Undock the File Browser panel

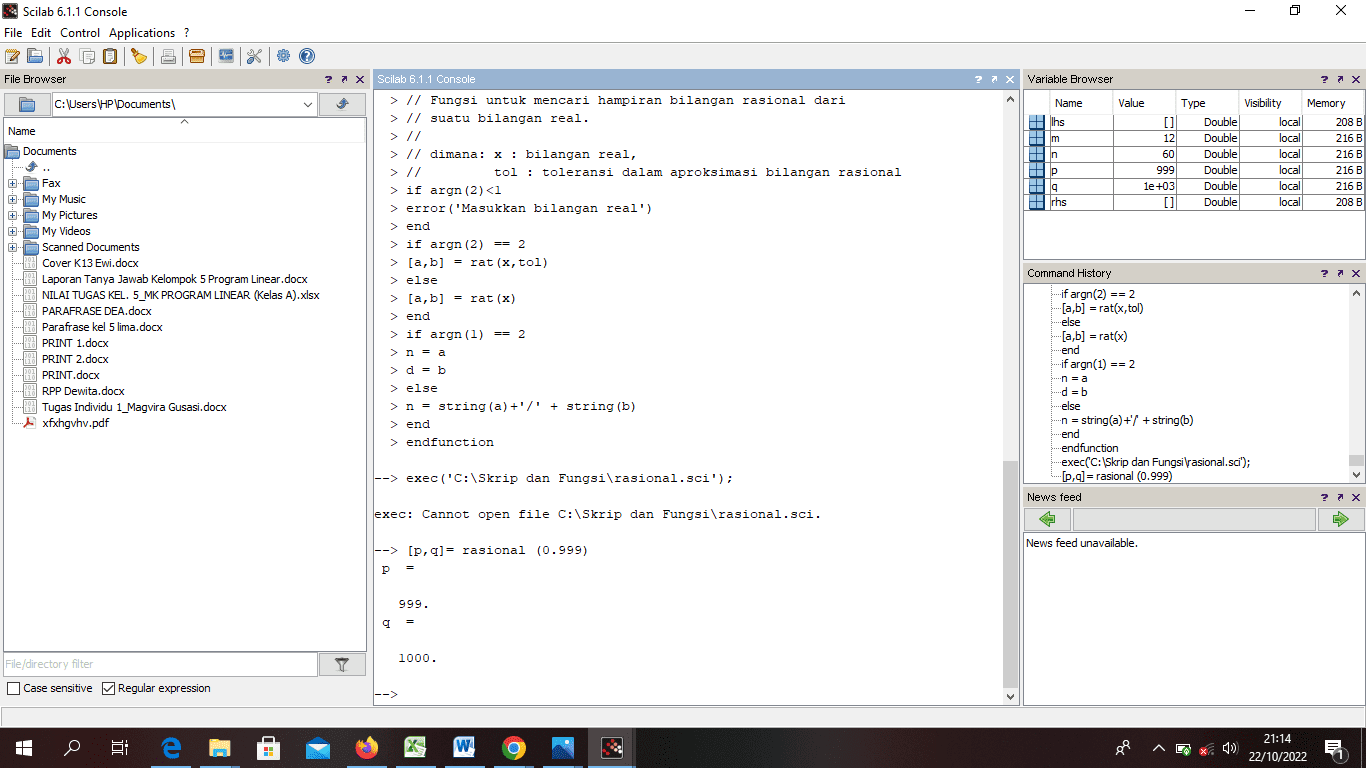(x=344, y=79)
